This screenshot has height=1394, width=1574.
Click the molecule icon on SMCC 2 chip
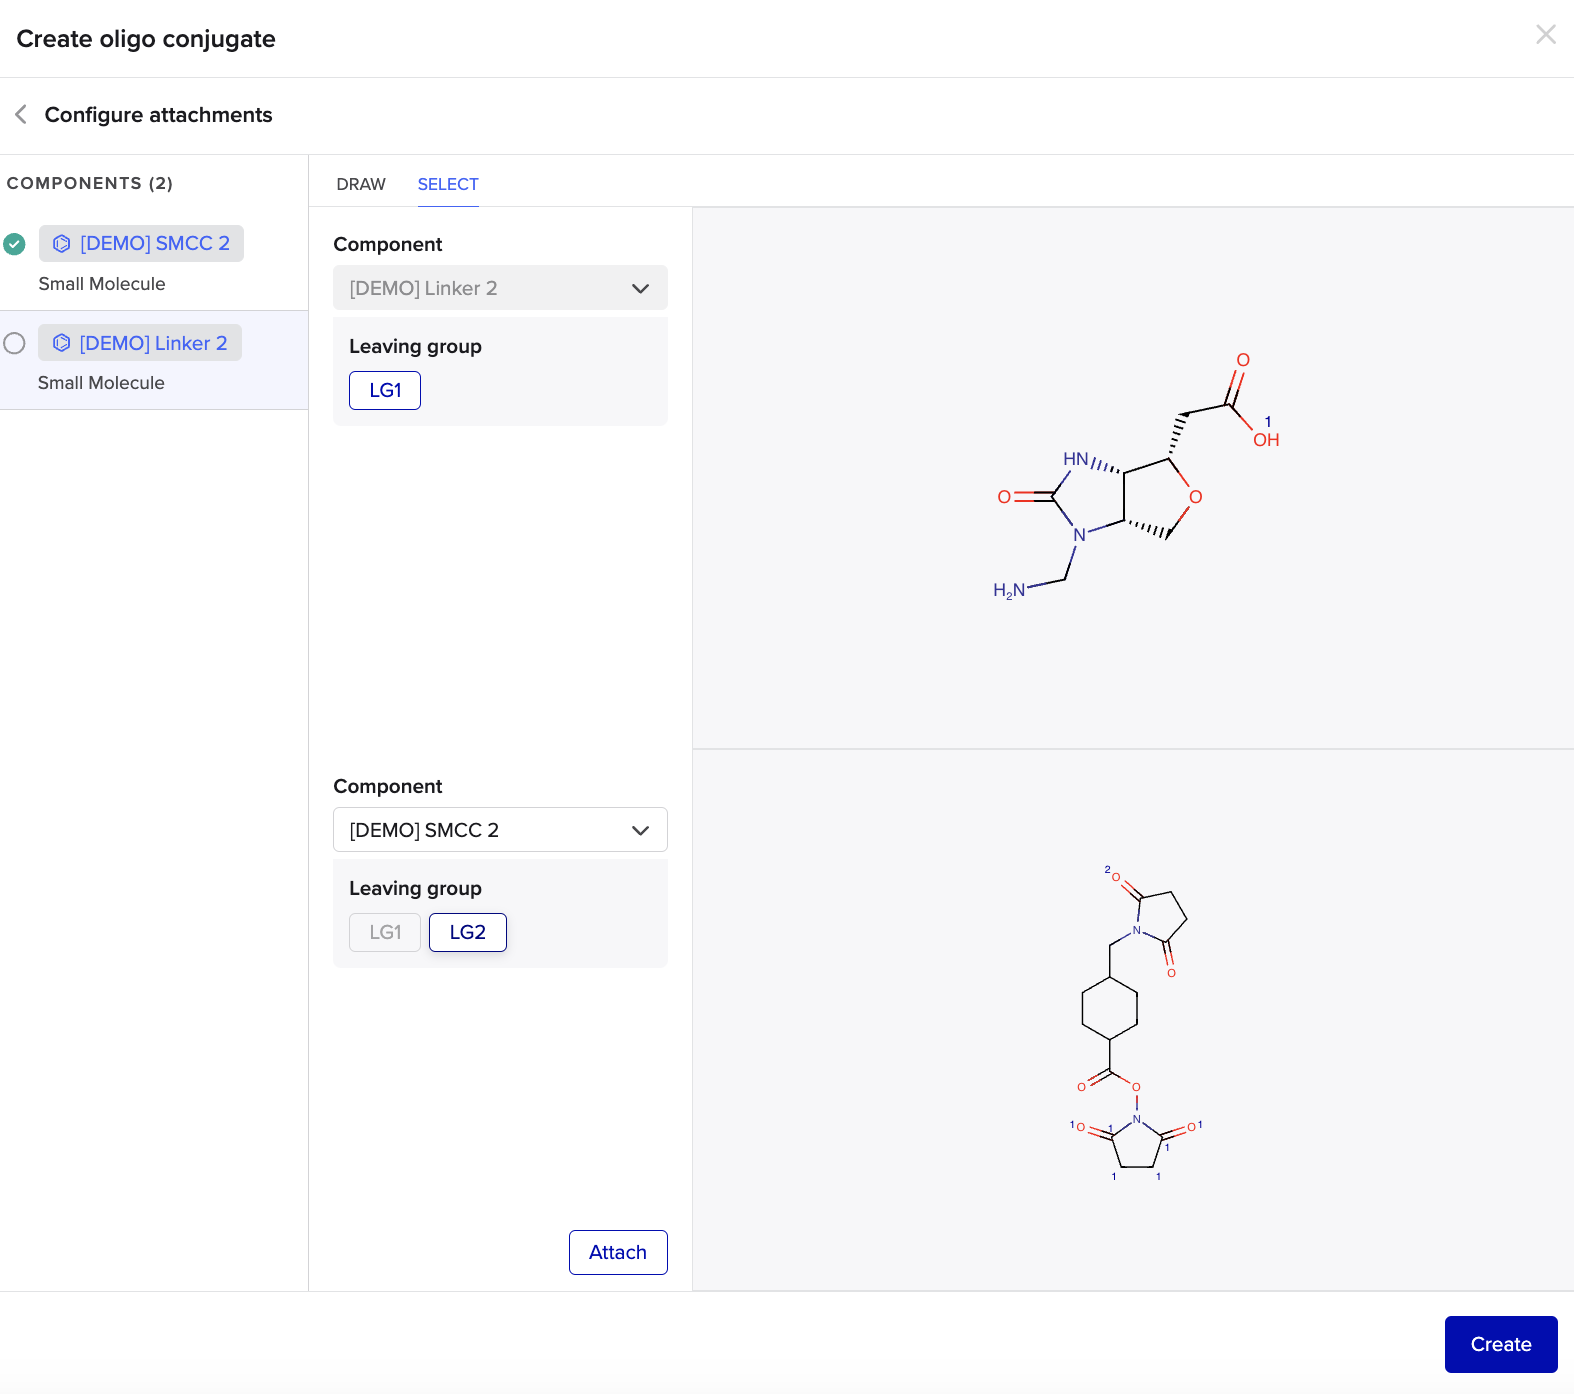point(62,244)
